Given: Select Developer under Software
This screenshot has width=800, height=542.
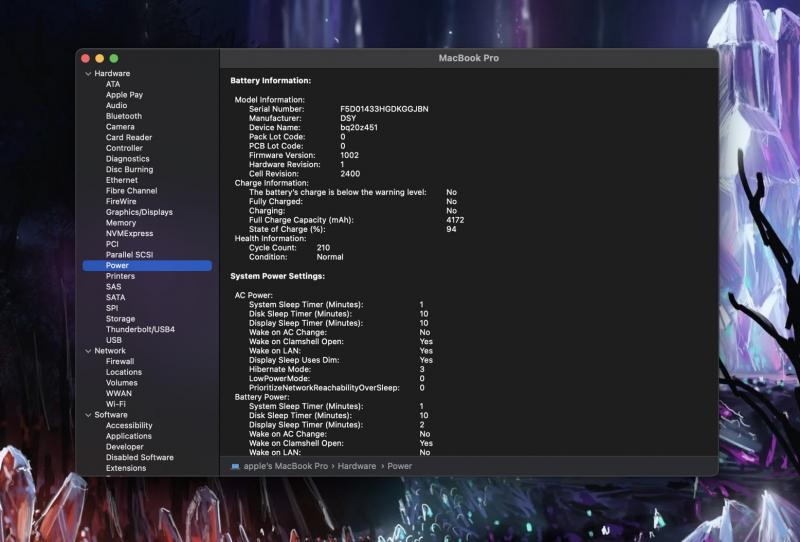Looking at the screenshot, I should coord(124,447).
